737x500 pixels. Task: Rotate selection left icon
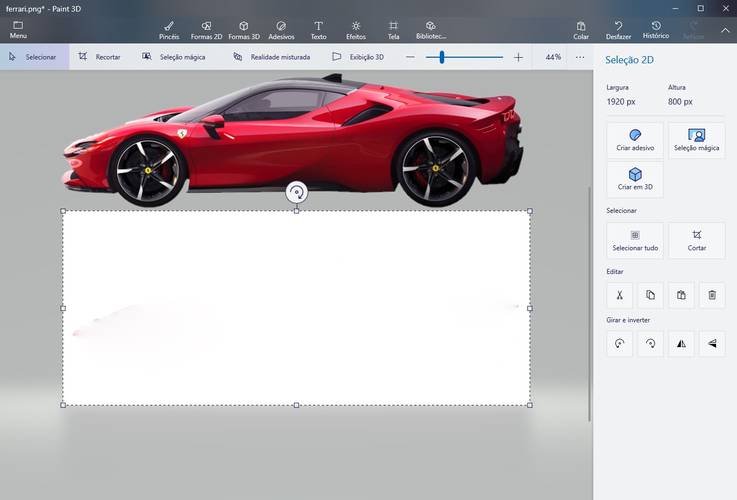pyautogui.click(x=619, y=344)
